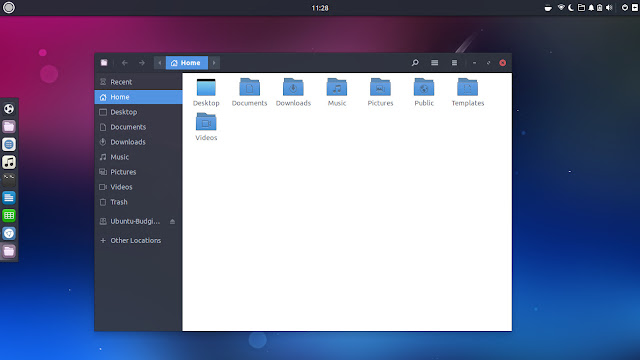Select the Documents folder icon in main pane
640x360 pixels.
coord(249,87)
